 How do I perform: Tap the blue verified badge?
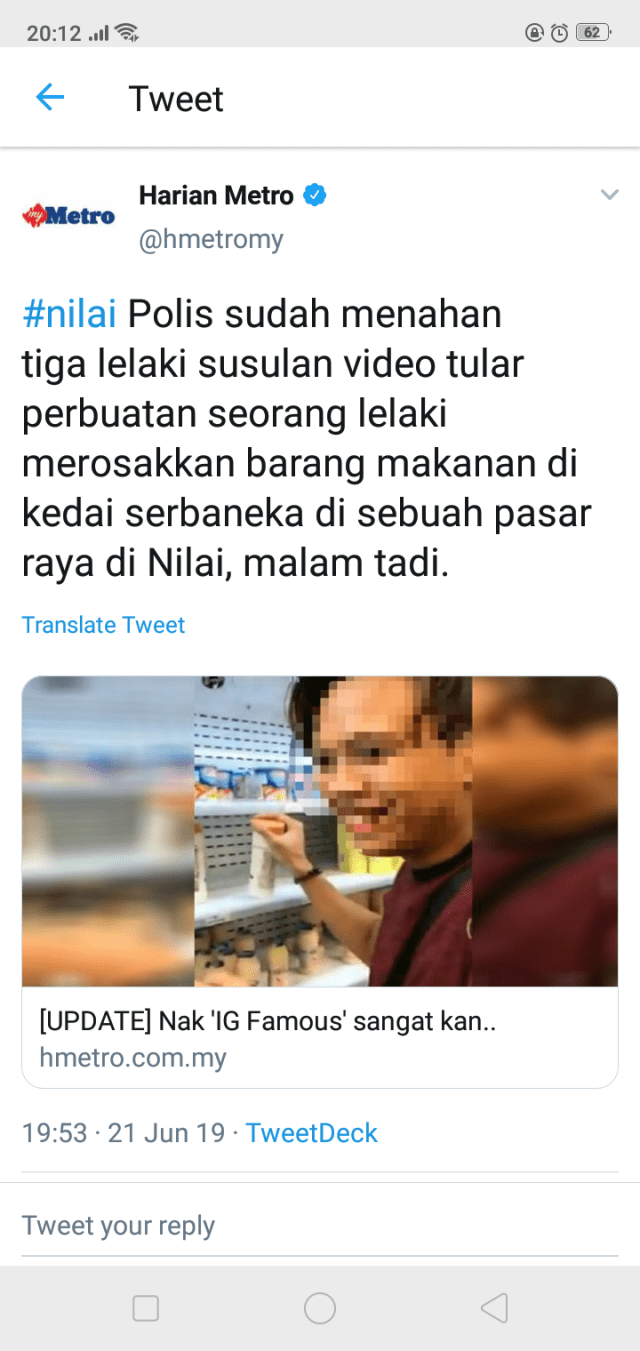[315, 195]
